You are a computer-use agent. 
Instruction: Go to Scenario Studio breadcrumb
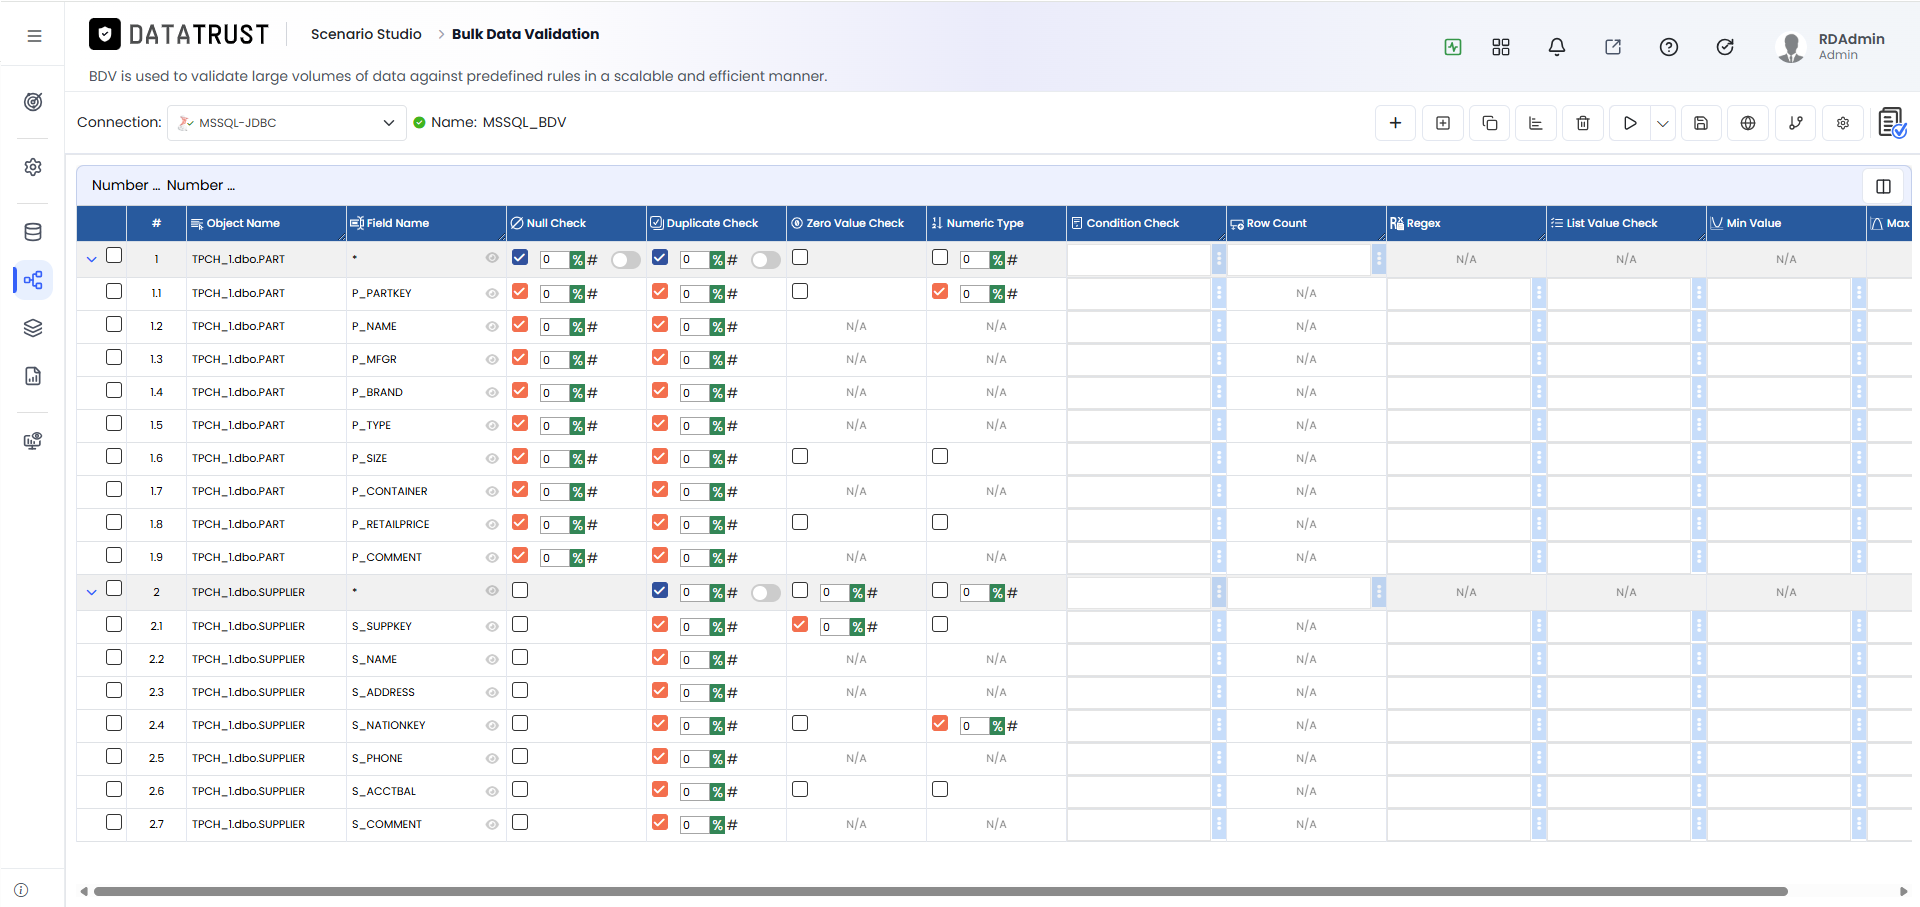point(366,34)
